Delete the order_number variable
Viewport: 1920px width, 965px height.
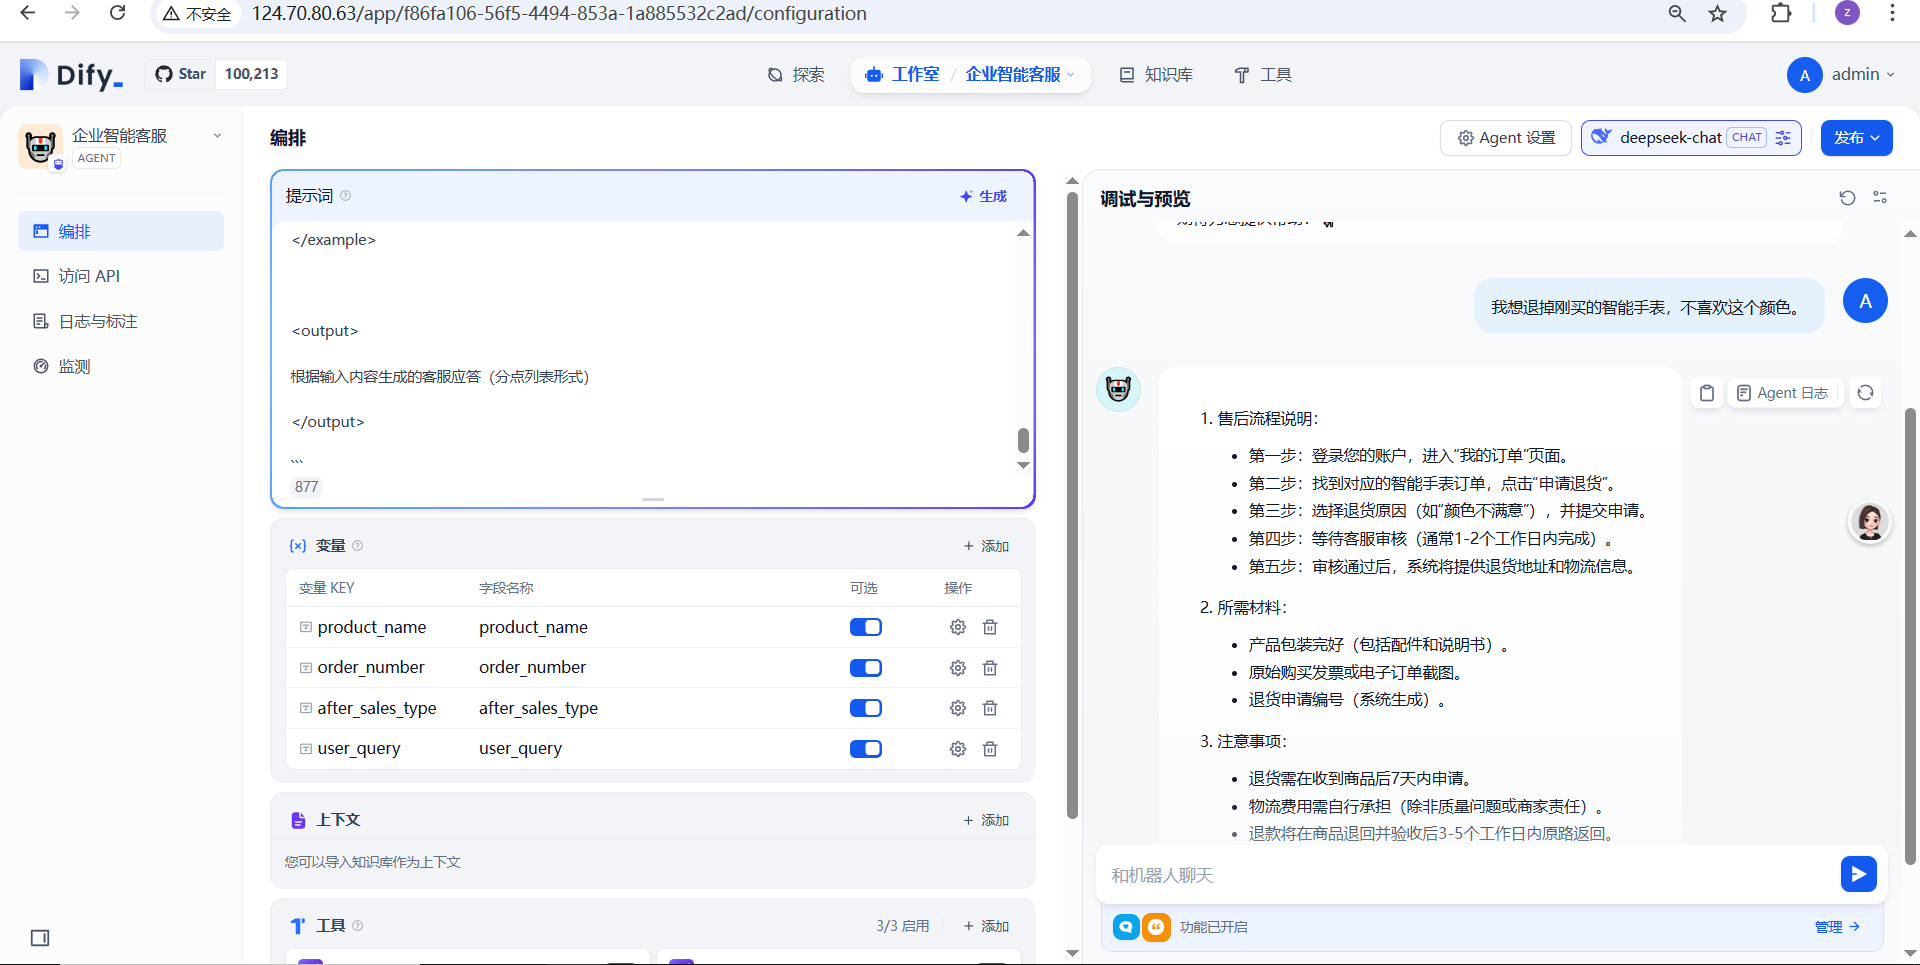pyautogui.click(x=990, y=668)
